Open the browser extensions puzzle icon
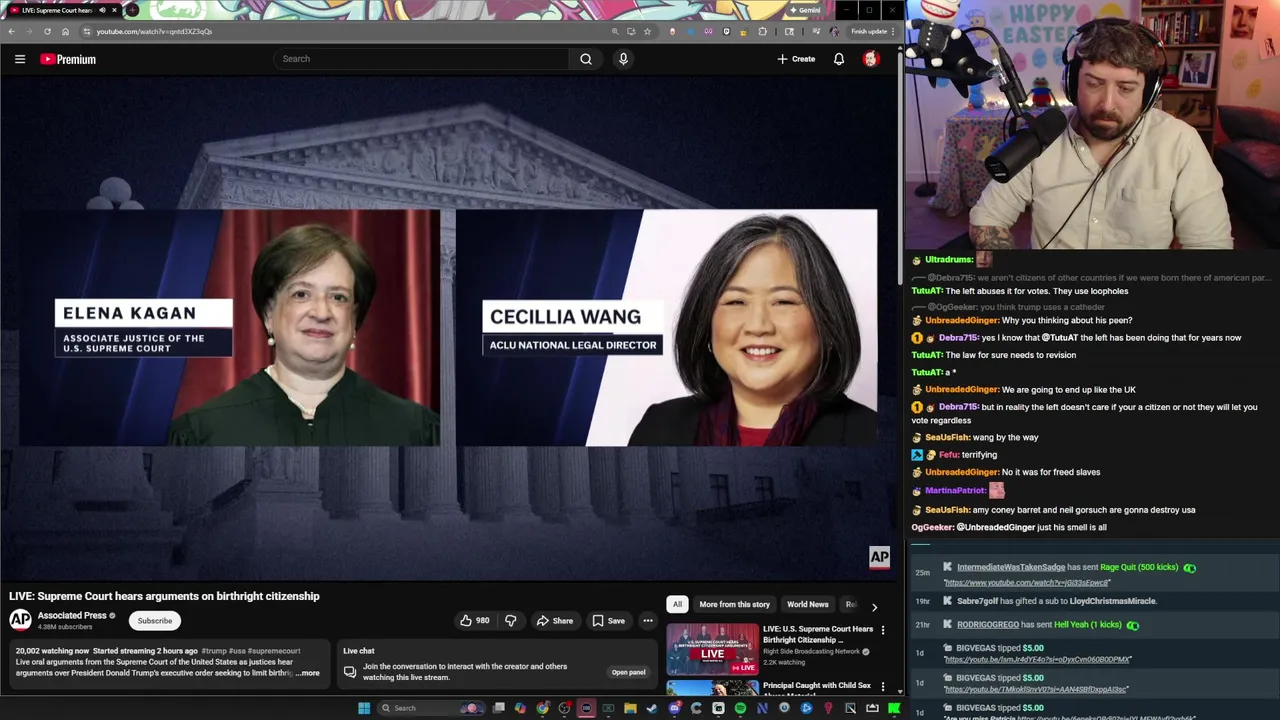The width and height of the screenshot is (1280, 720). (x=763, y=31)
